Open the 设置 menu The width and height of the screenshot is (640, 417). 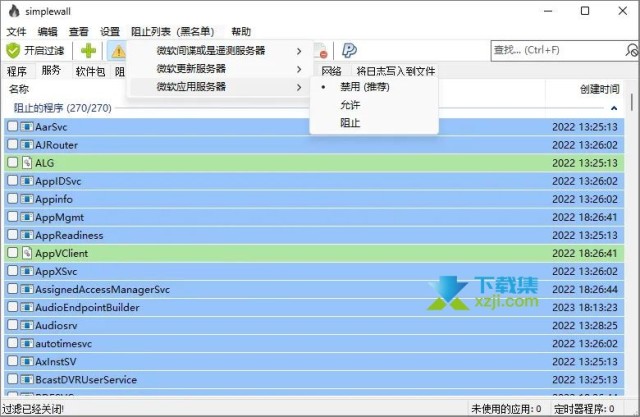(110, 31)
